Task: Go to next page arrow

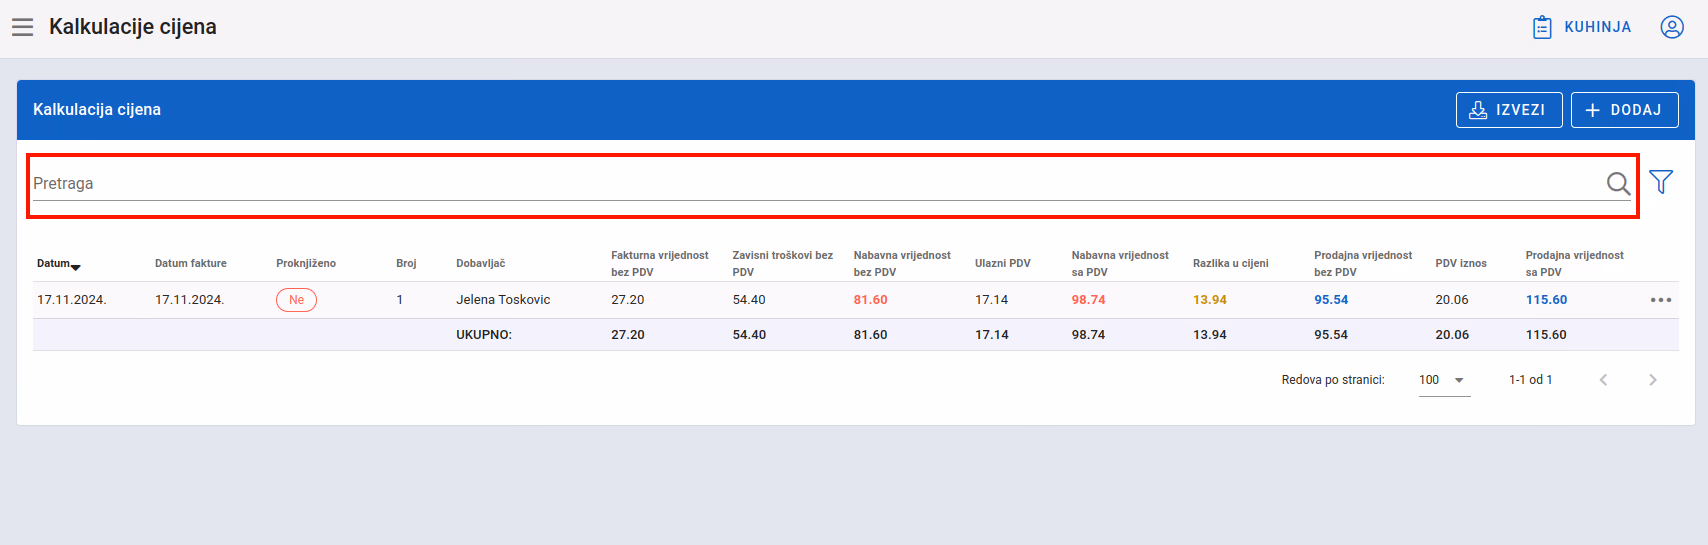Action: tap(1653, 380)
